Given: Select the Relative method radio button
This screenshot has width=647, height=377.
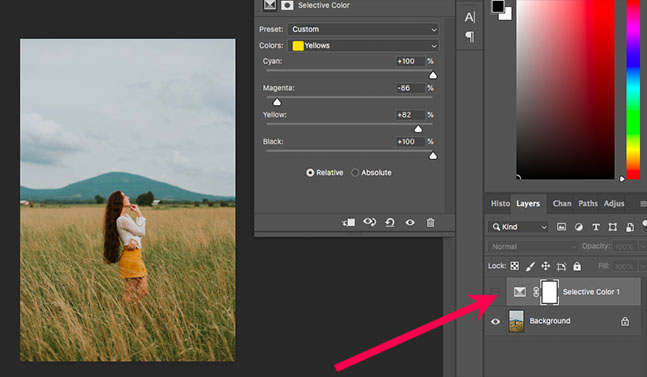Looking at the screenshot, I should [310, 173].
